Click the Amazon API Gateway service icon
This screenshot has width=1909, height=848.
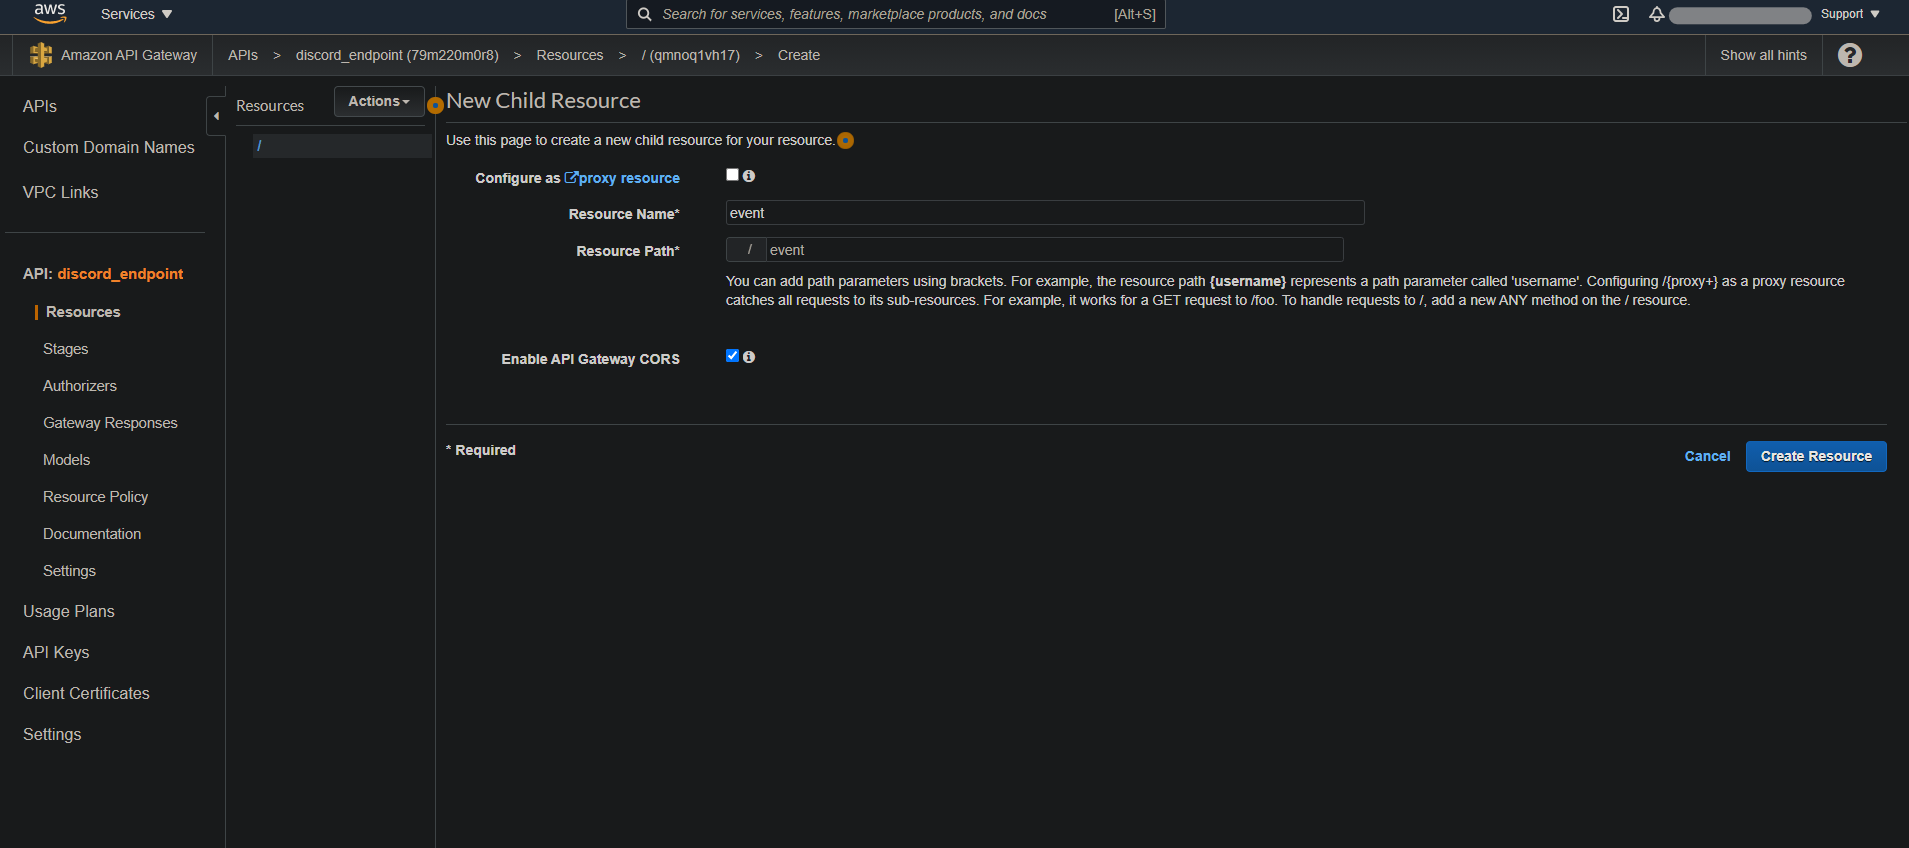pyautogui.click(x=40, y=55)
